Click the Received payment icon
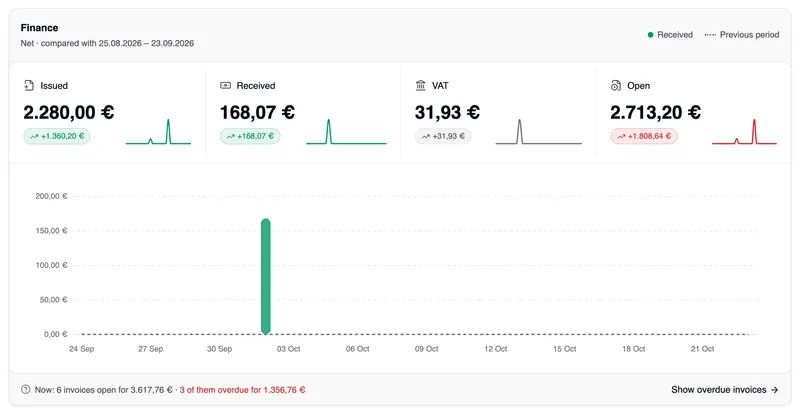Screen dimensions: 800x414 [226, 85]
